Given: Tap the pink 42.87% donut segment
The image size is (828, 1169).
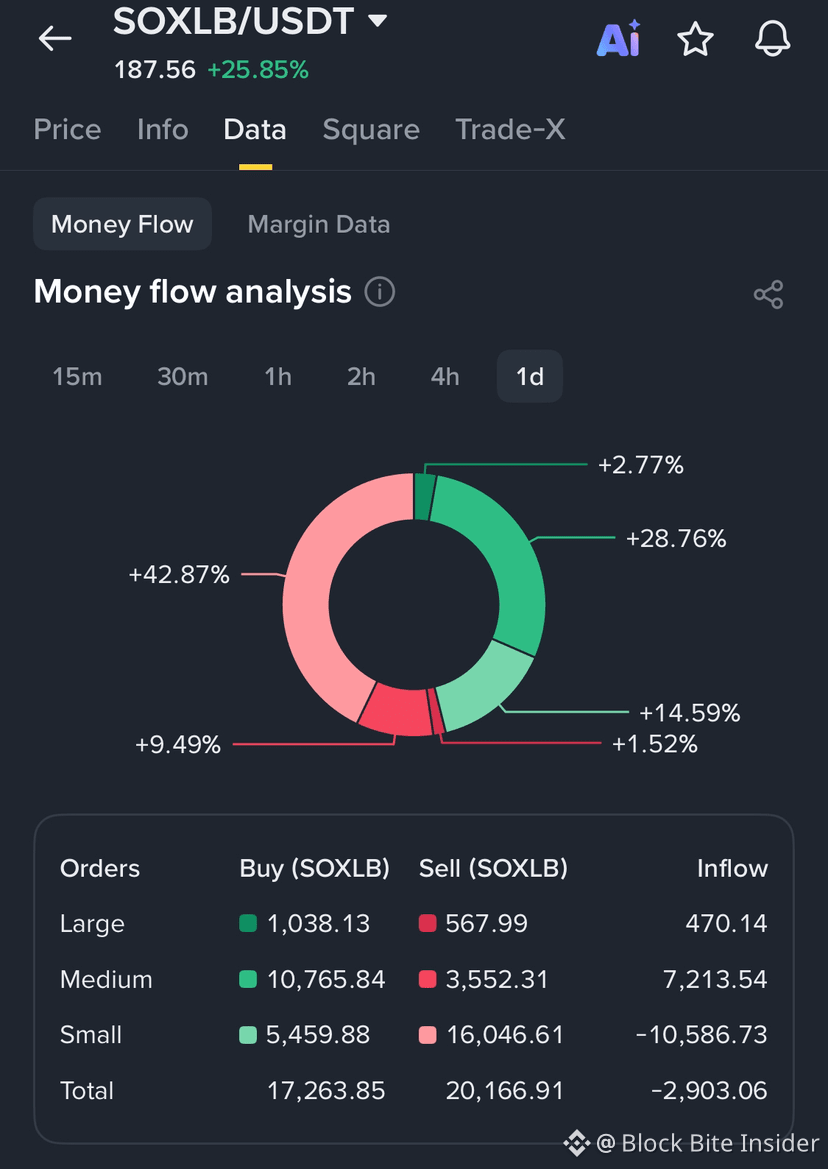Looking at the screenshot, I should click(x=317, y=589).
